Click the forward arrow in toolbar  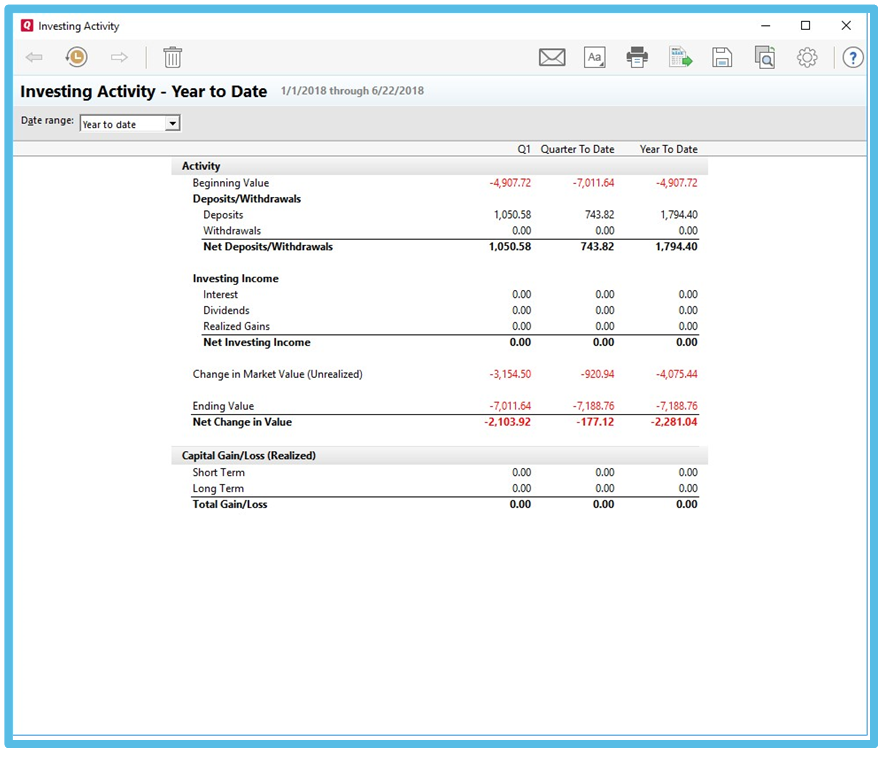[x=120, y=58]
